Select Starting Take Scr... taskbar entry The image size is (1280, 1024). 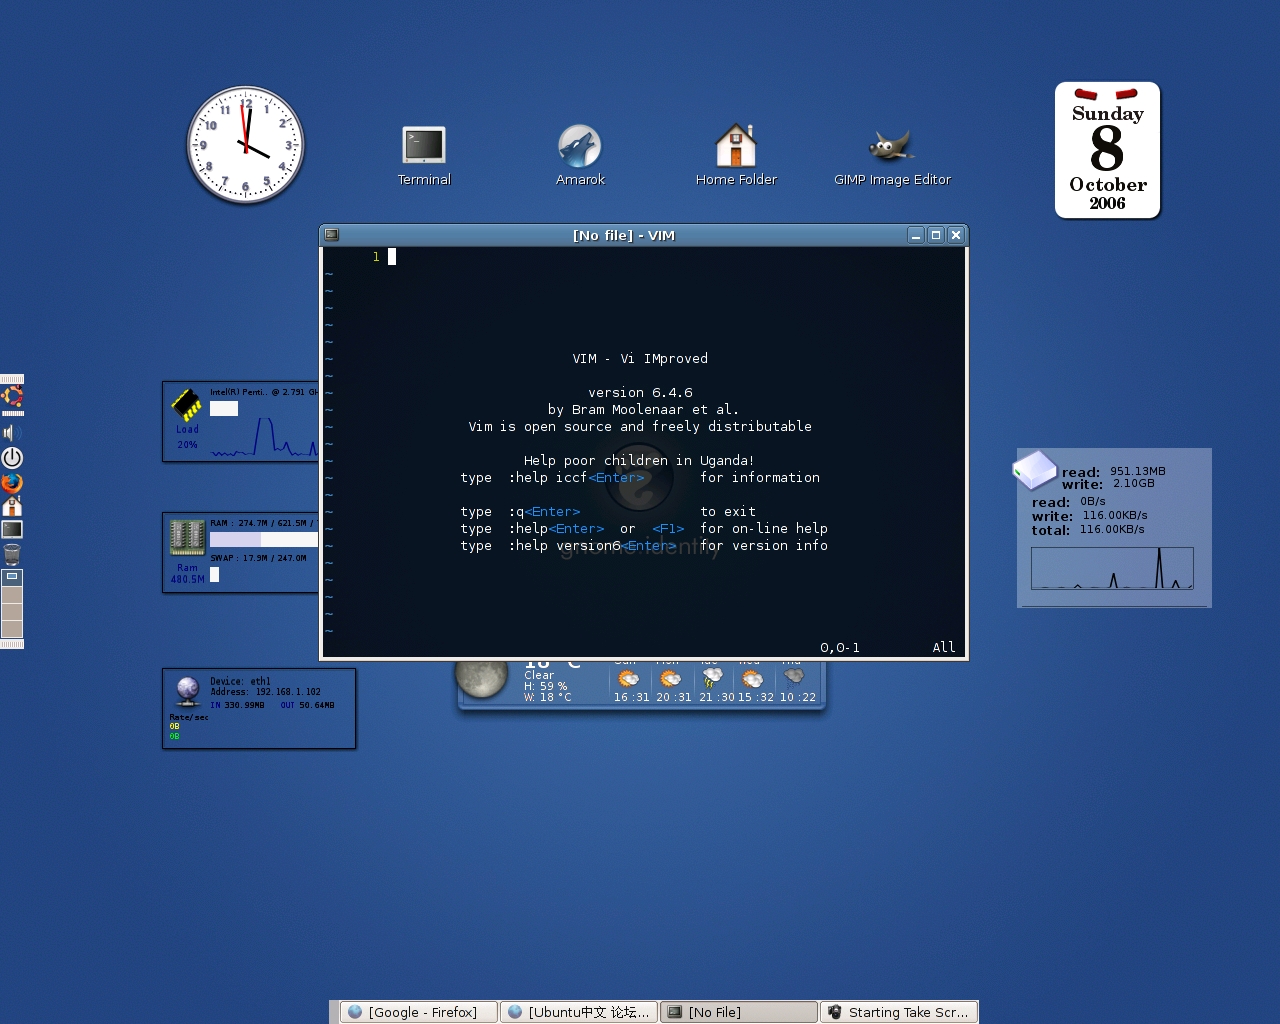pos(899,1012)
